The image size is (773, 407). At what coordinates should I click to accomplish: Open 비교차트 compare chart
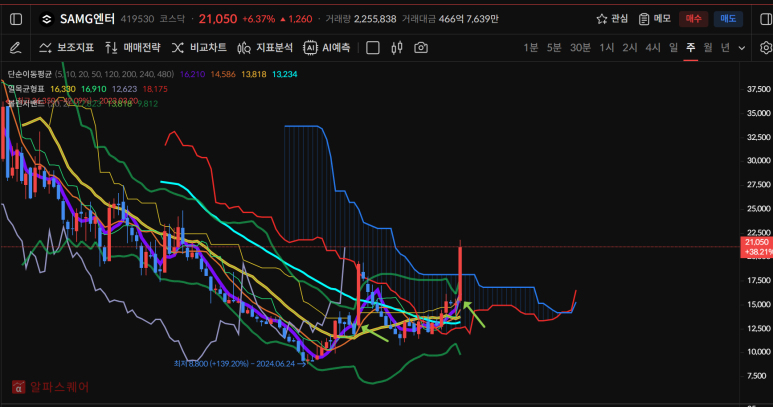199,48
